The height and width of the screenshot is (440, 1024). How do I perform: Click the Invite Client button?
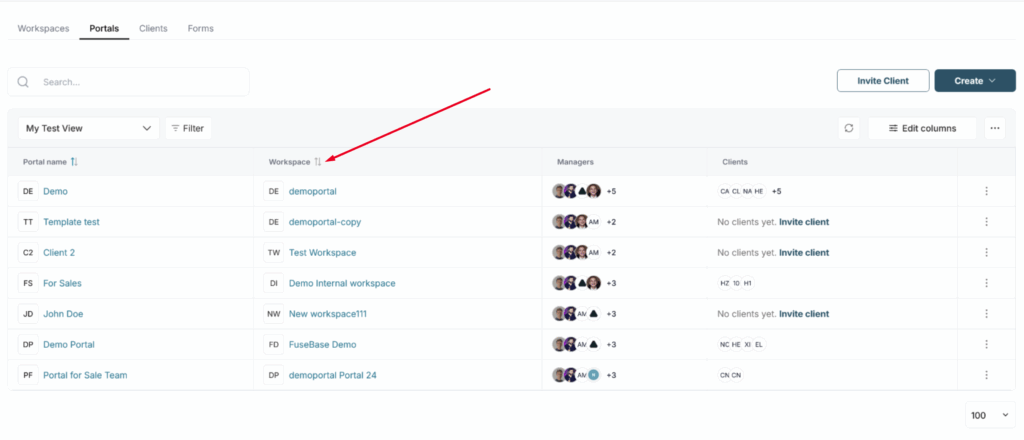(882, 81)
